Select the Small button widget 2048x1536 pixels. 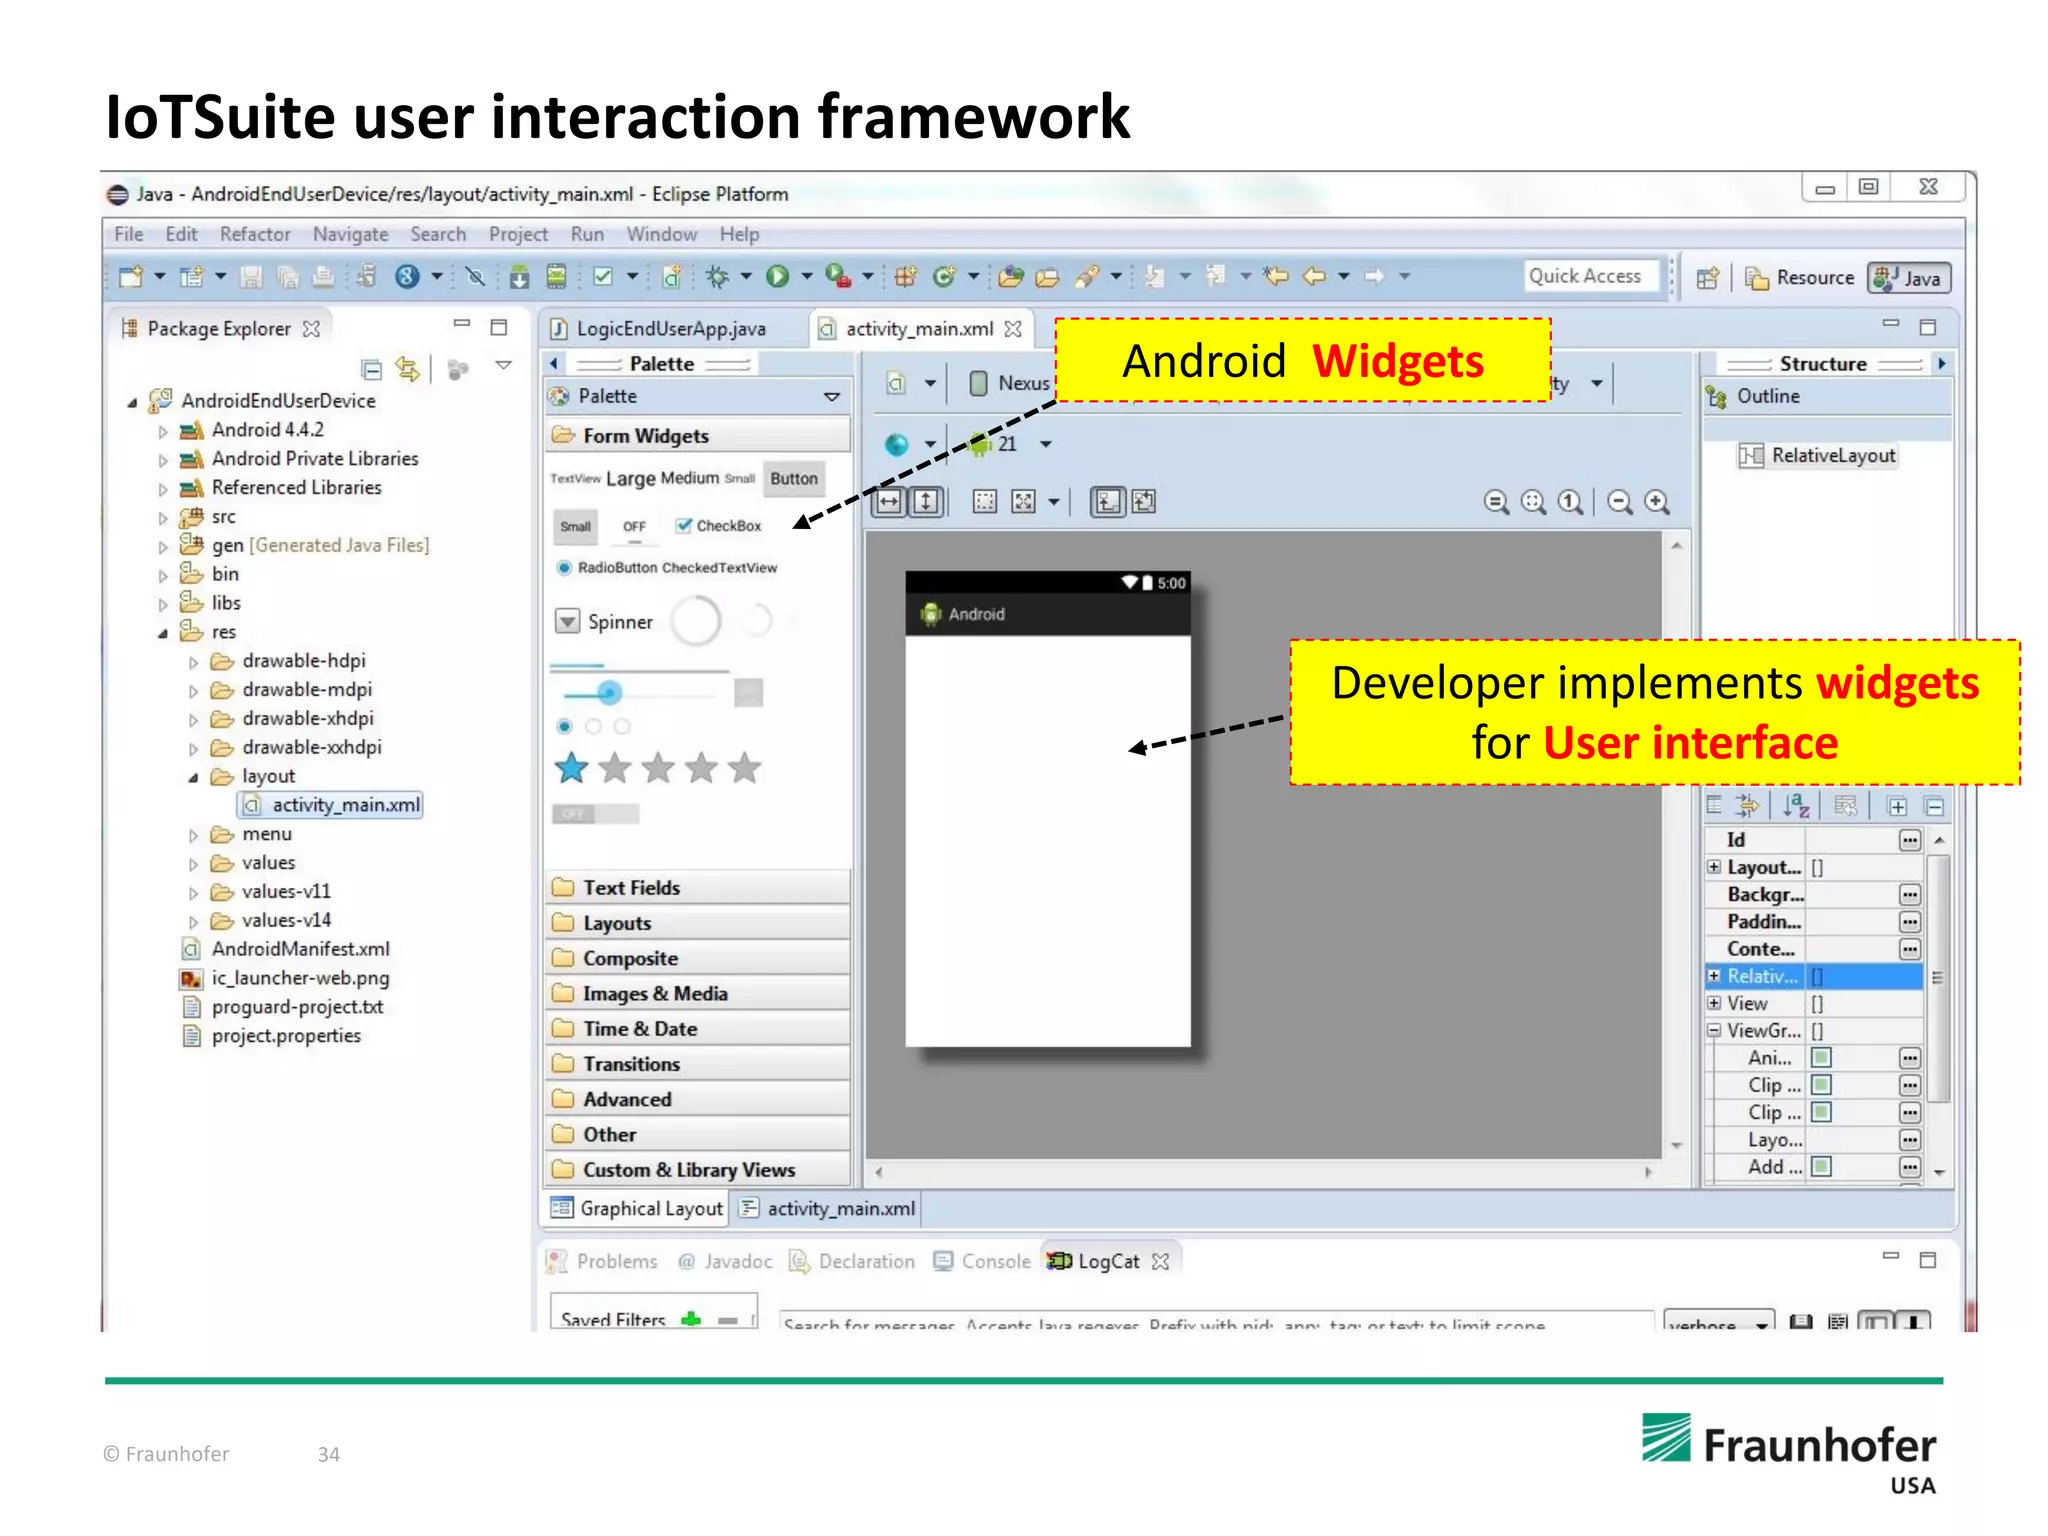coord(575,527)
